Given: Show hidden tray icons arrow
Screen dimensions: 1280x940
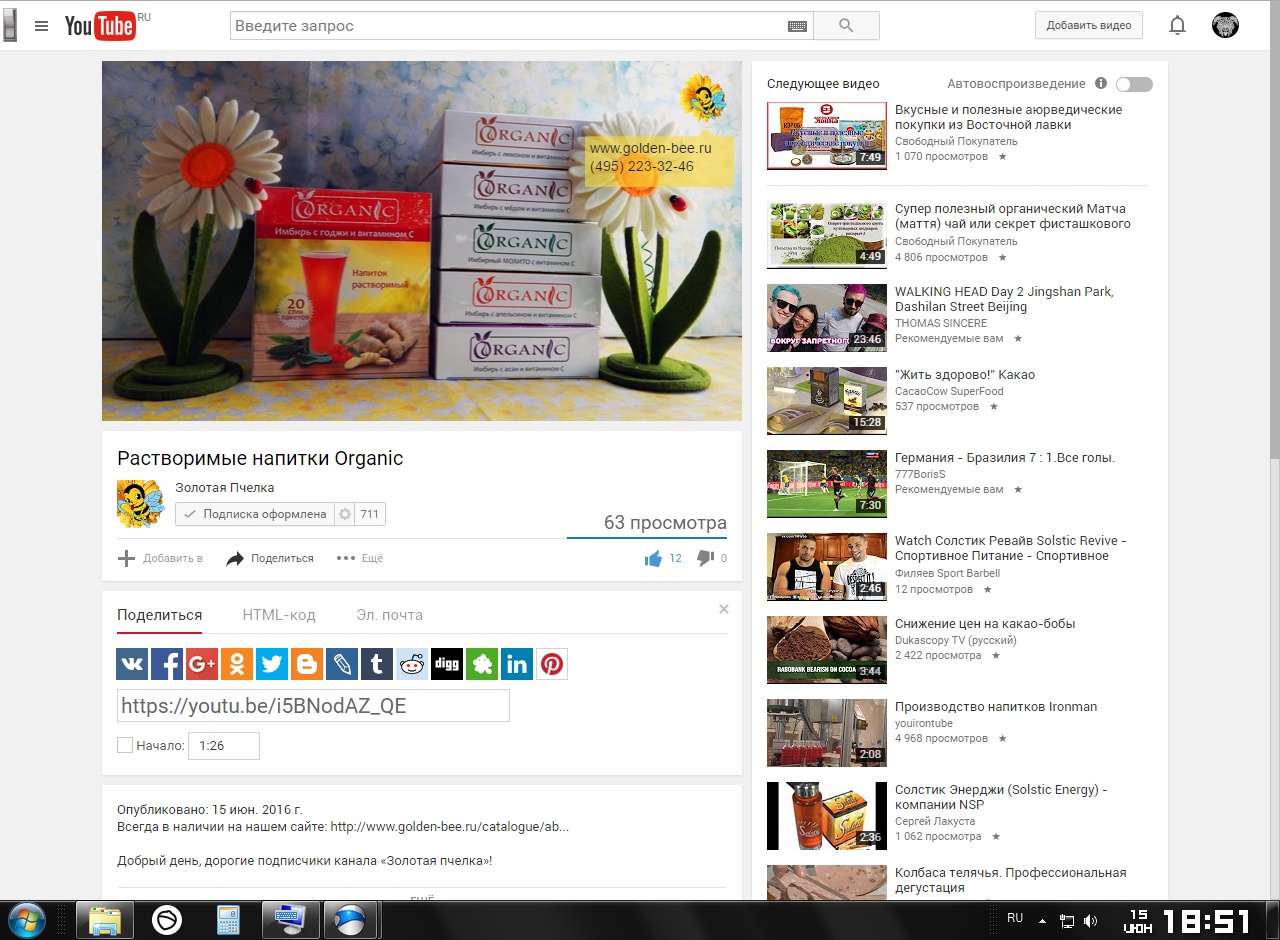Looking at the screenshot, I should click(1043, 920).
